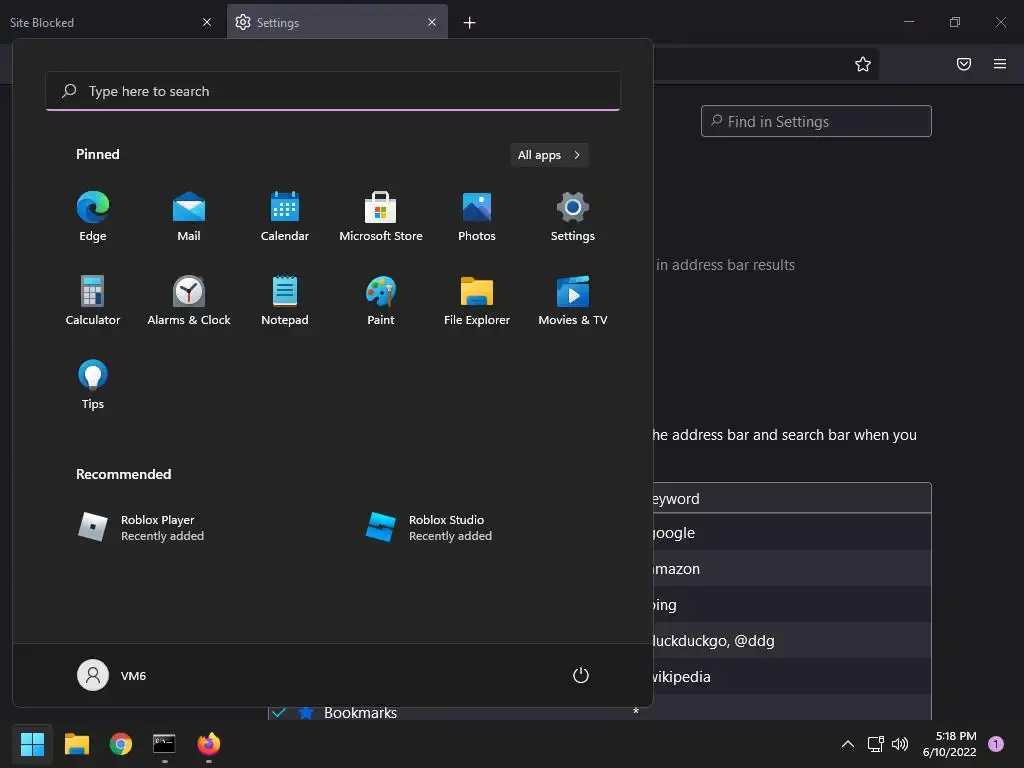Select the amazon search engine row

click(792, 569)
